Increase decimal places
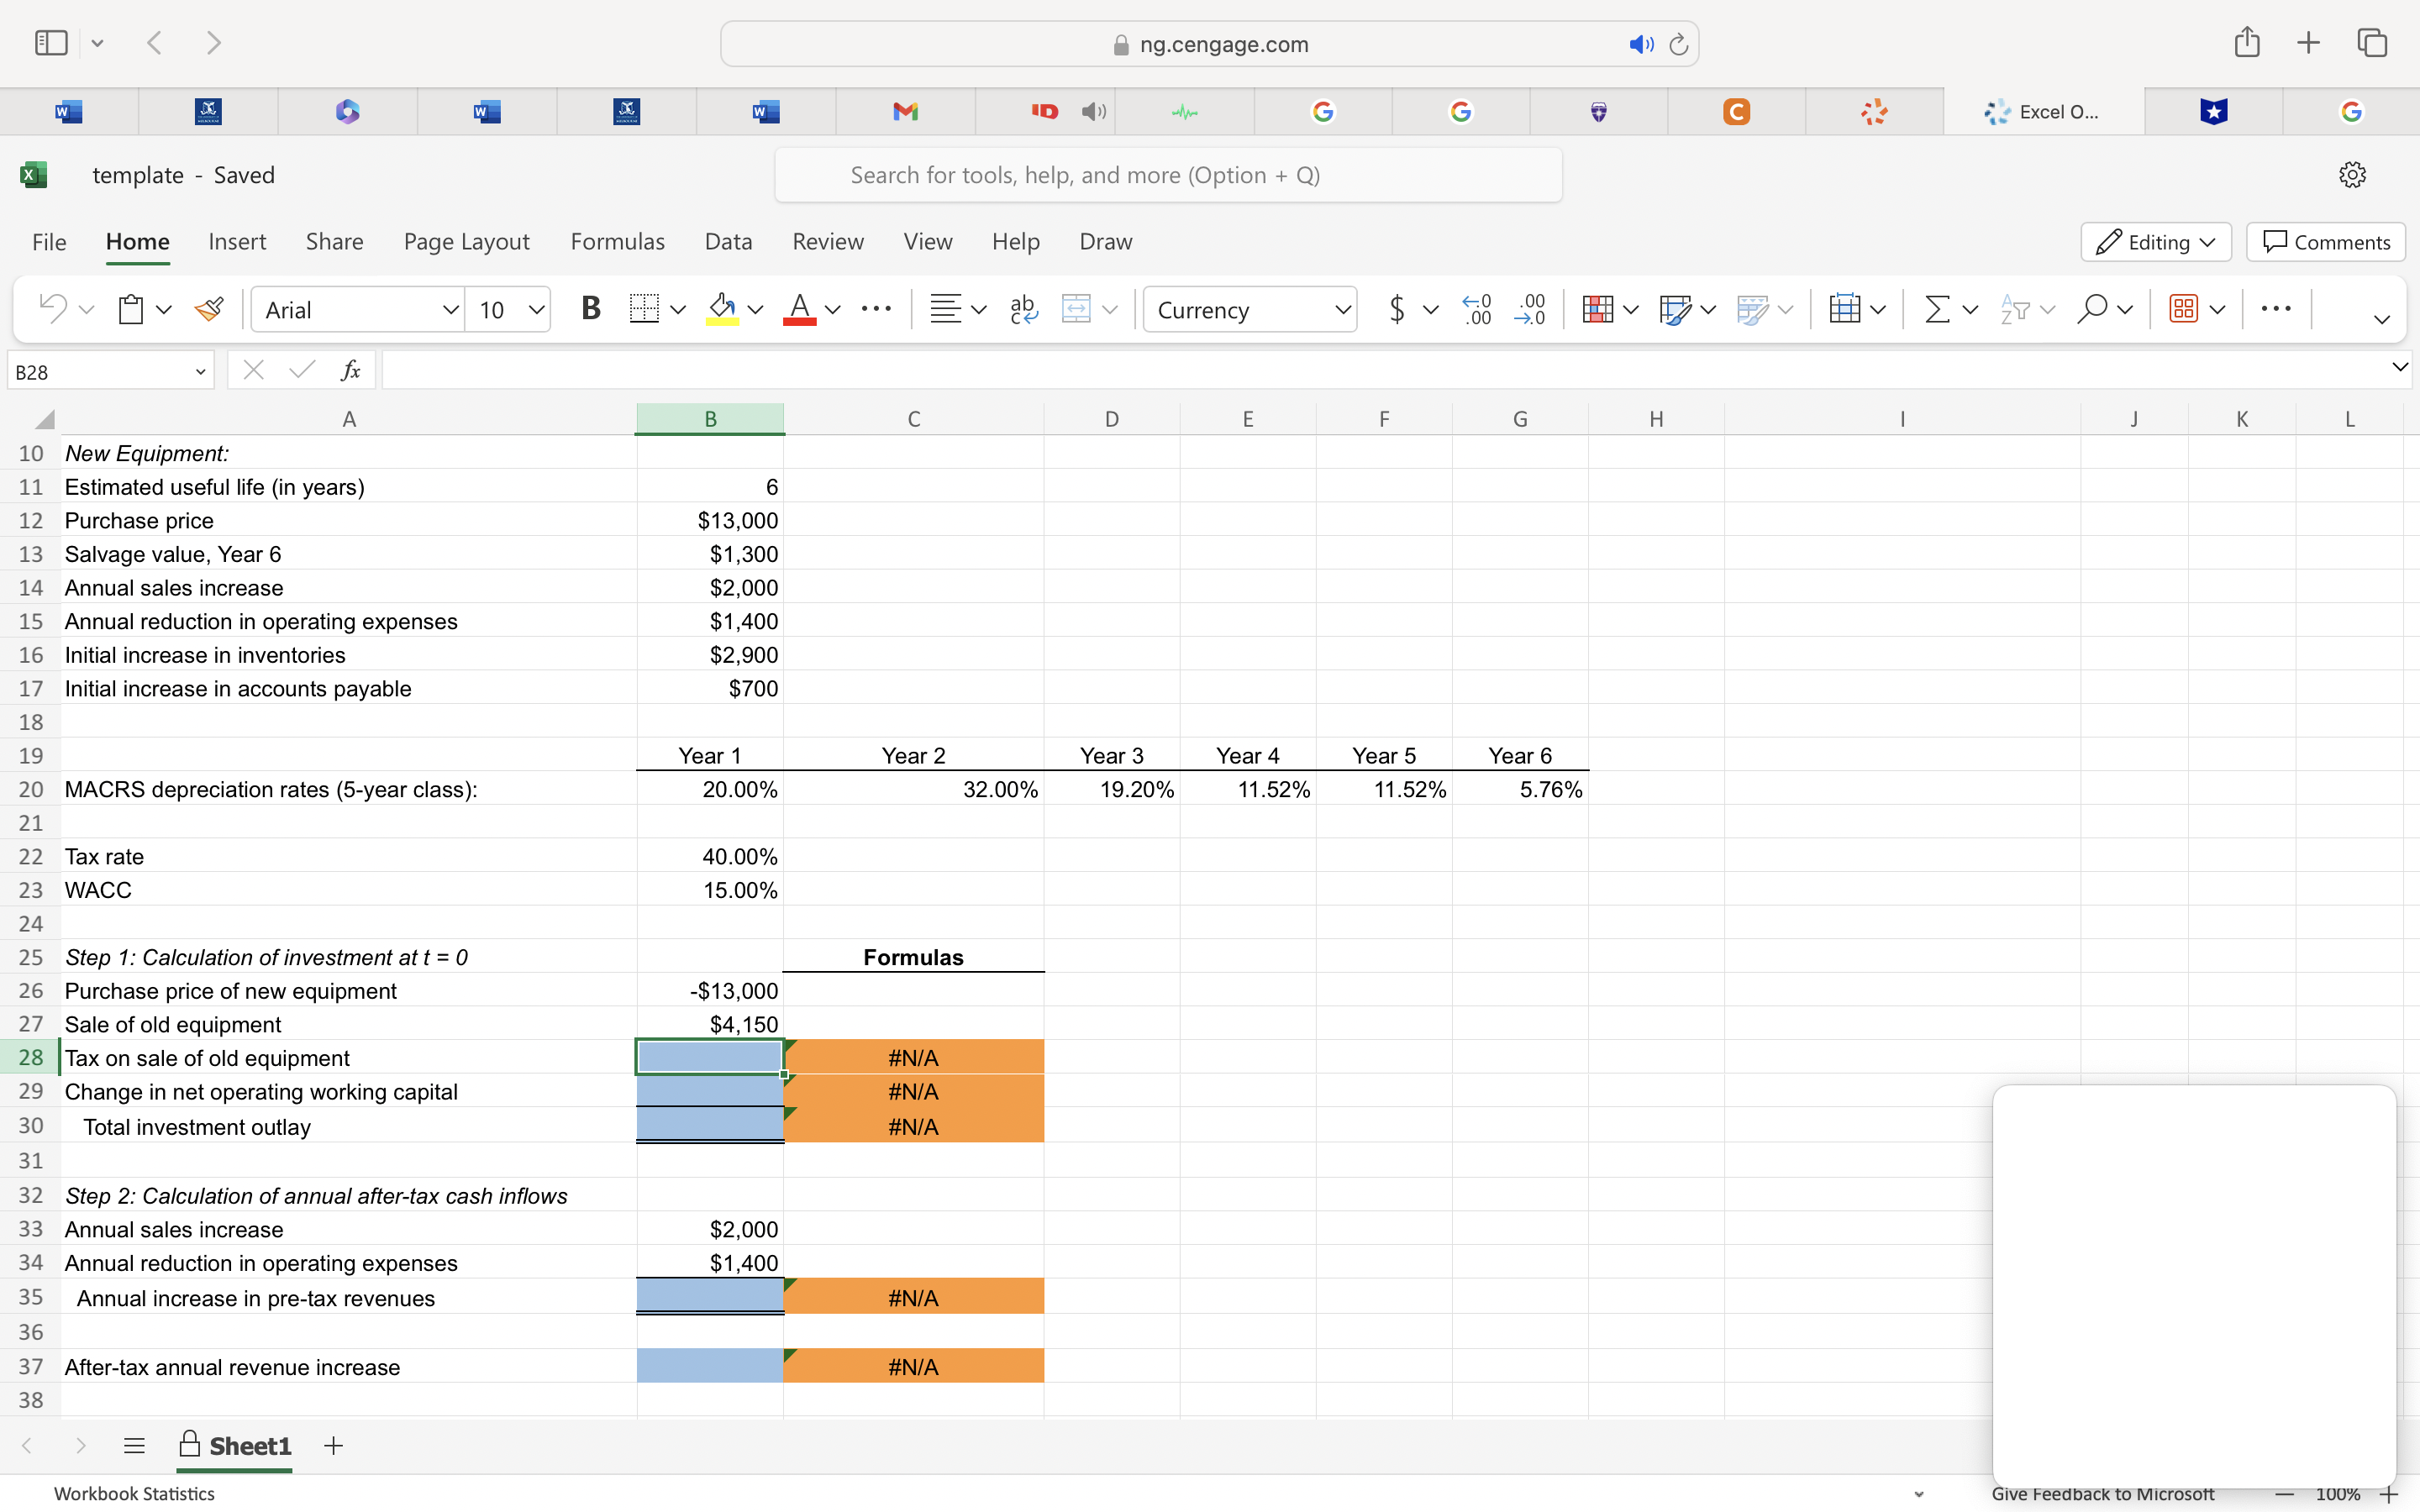Image resolution: width=2420 pixels, height=1512 pixels. (x=1478, y=309)
